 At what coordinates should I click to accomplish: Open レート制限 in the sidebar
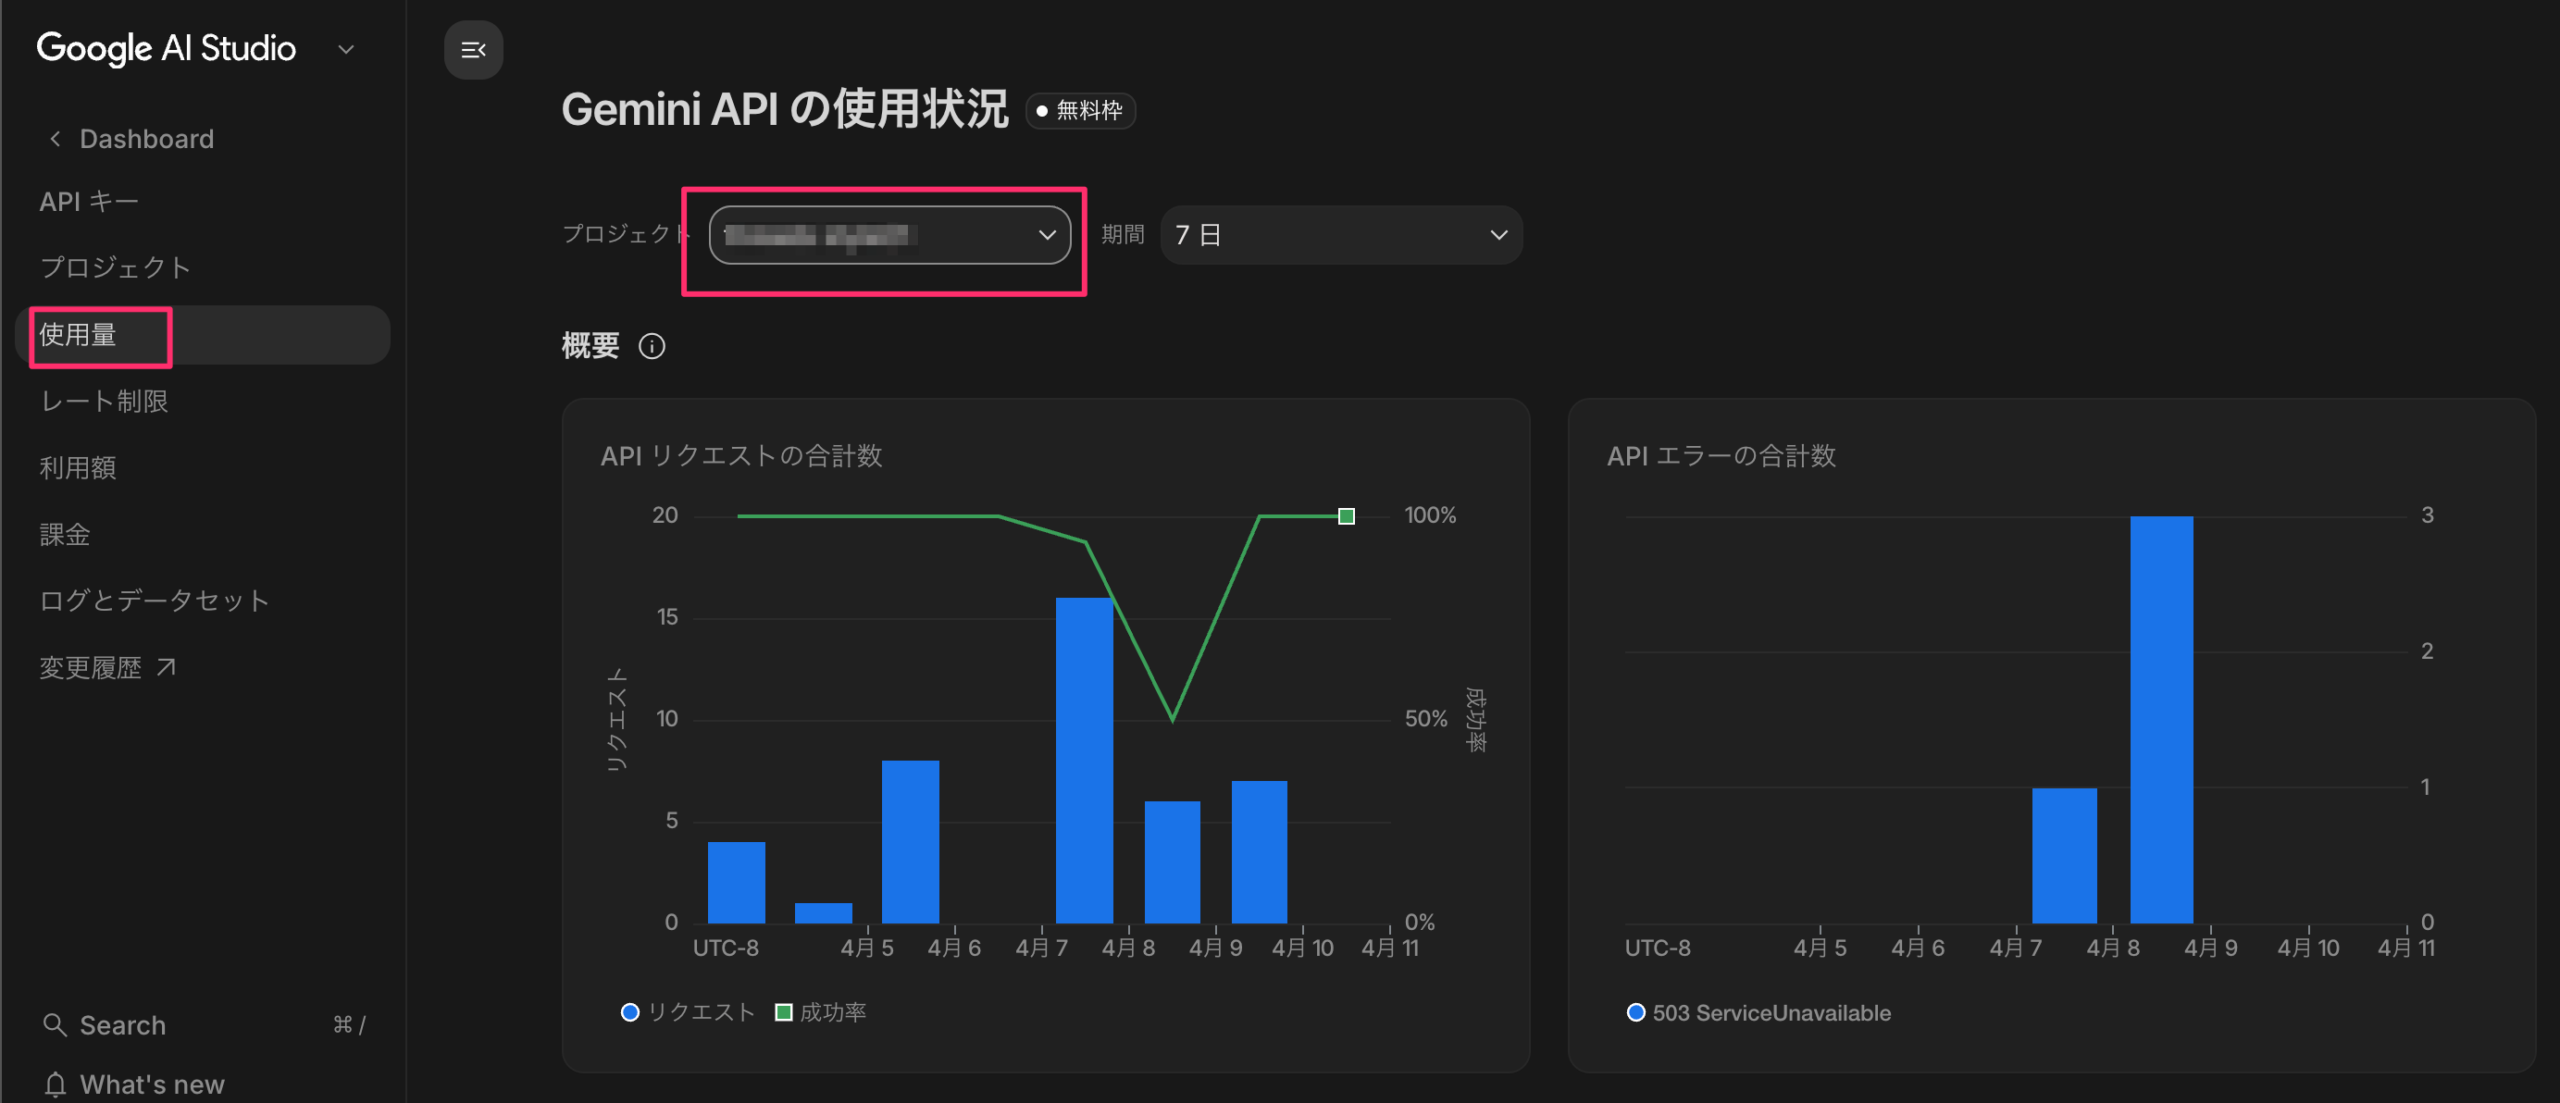pyautogui.click(x=104, y=401)
